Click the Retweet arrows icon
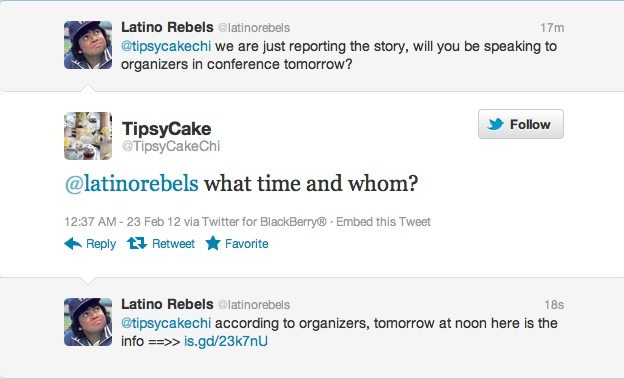Viewport: 624px width, 379px height. [137, 243]
